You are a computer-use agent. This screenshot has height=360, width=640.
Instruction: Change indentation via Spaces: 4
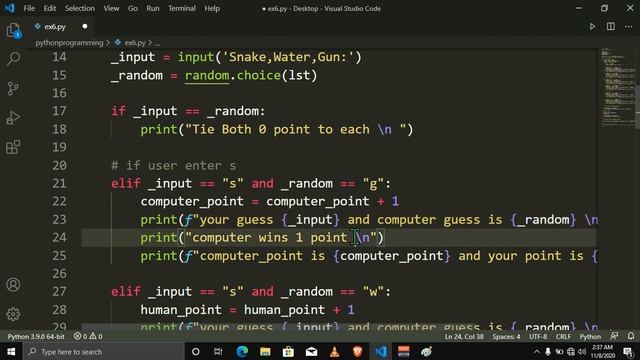click(506, 336)
